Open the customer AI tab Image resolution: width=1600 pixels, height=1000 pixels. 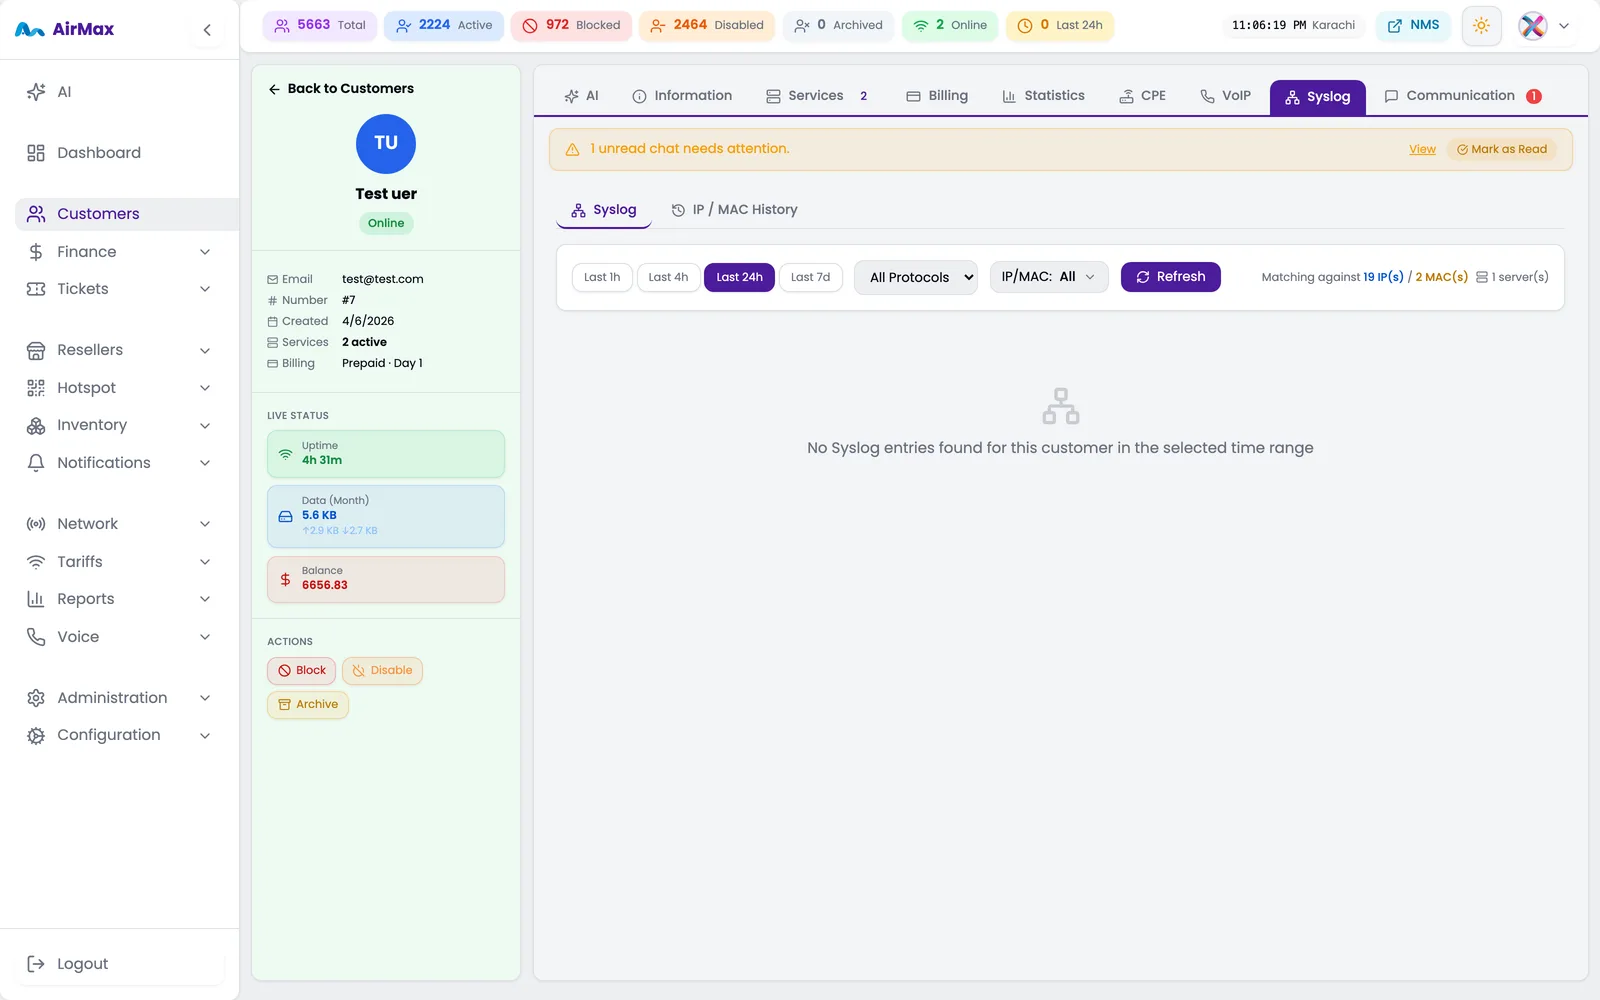pos(581,96)
